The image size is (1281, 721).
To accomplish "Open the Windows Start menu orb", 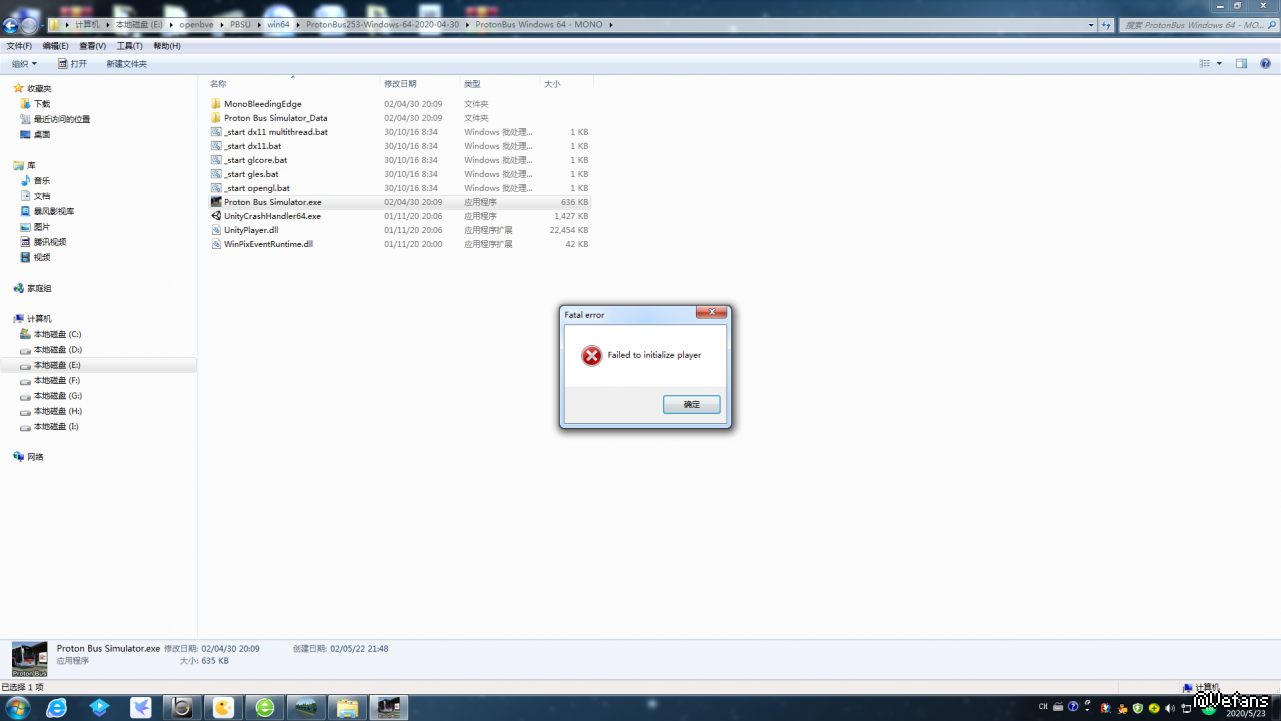I will (18, 708).
